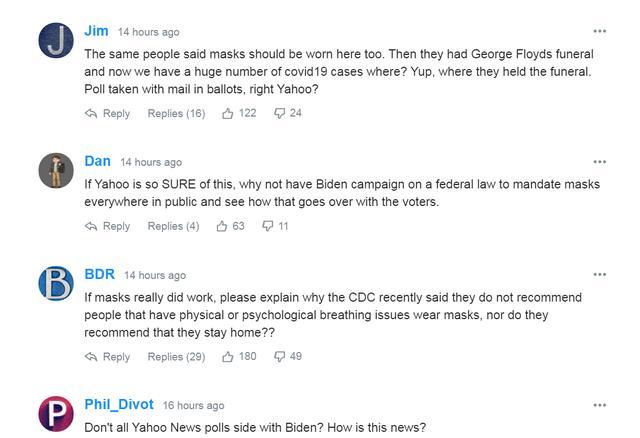The image size is (640, 438).
Task: Click thumbs up on Jim's comment
Action: click(228, 114)
